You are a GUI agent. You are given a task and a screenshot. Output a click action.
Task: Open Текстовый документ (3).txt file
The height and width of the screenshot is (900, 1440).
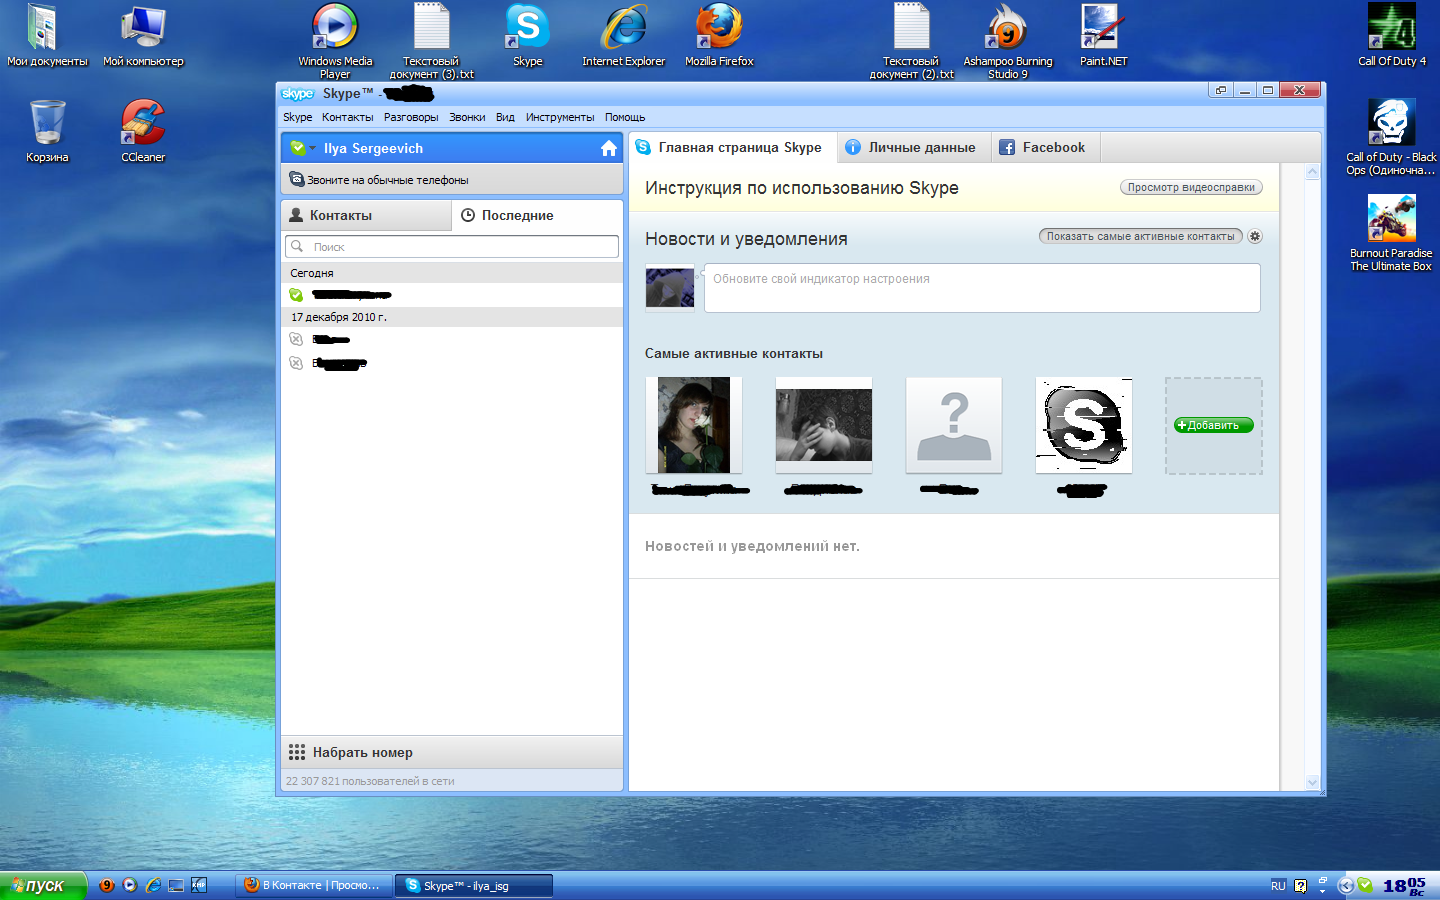[x=431, y=40]
